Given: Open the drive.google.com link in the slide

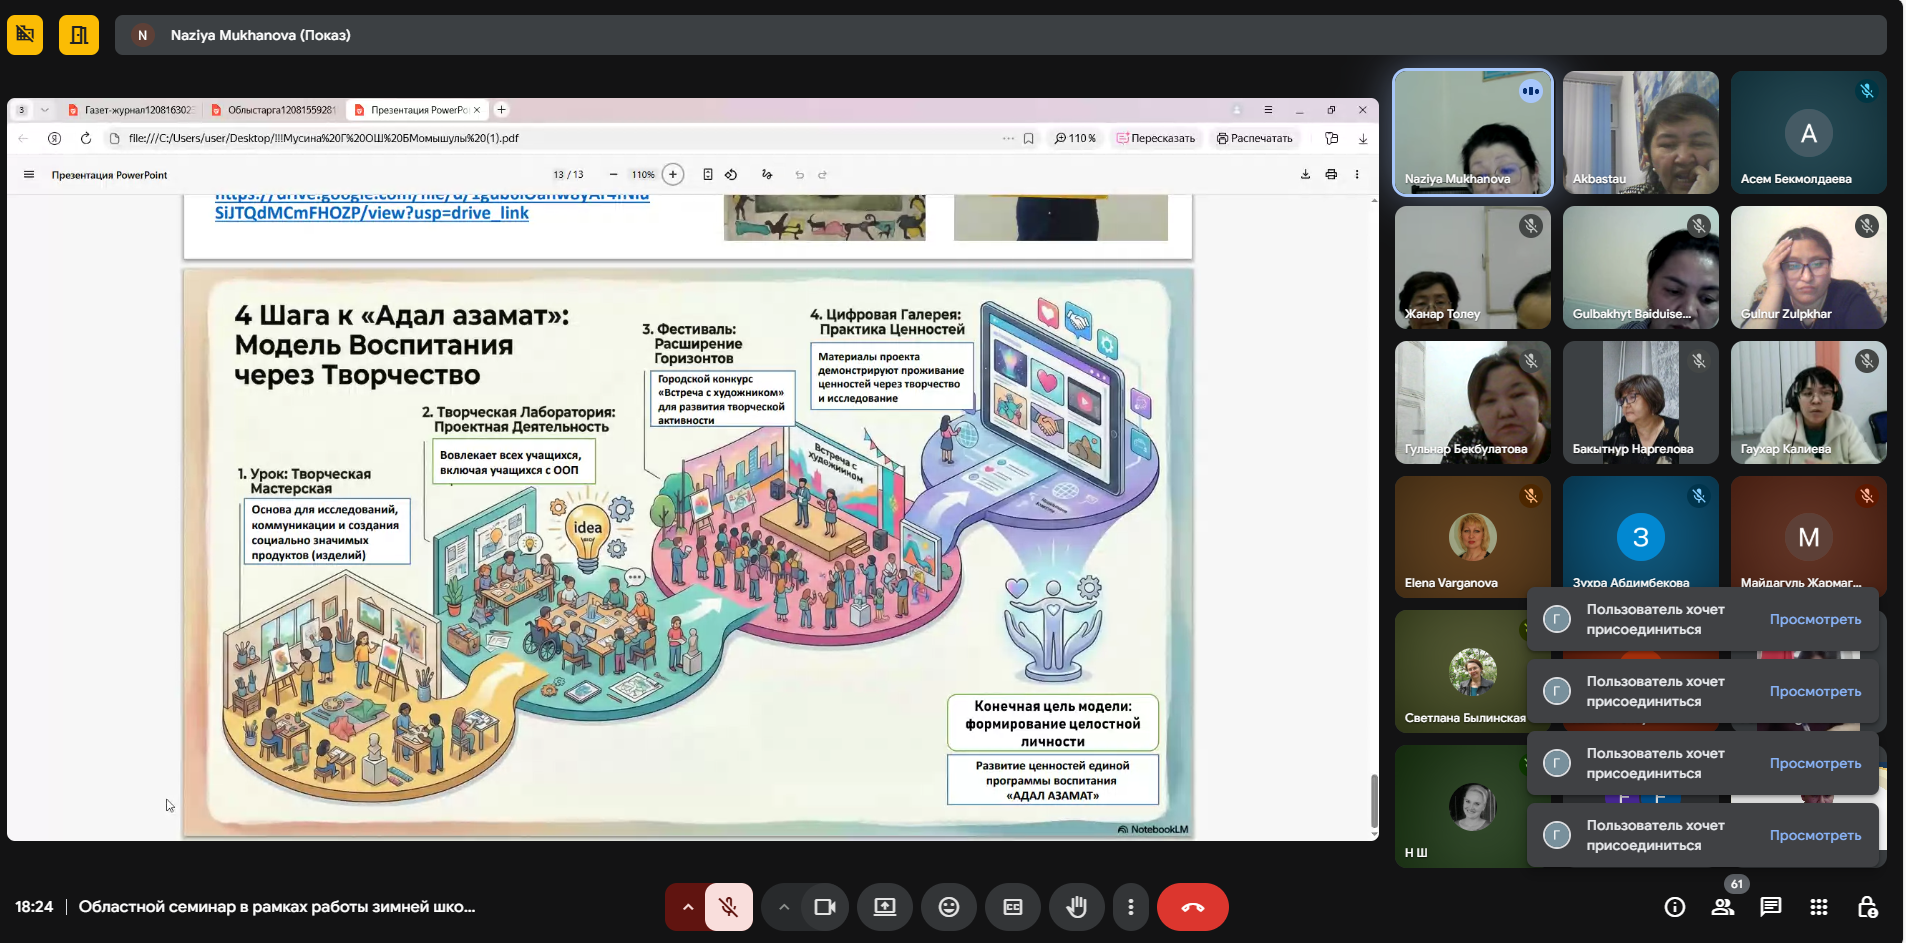Looking at the screenshot, I should pyautogui.click(x=371, y=213).
